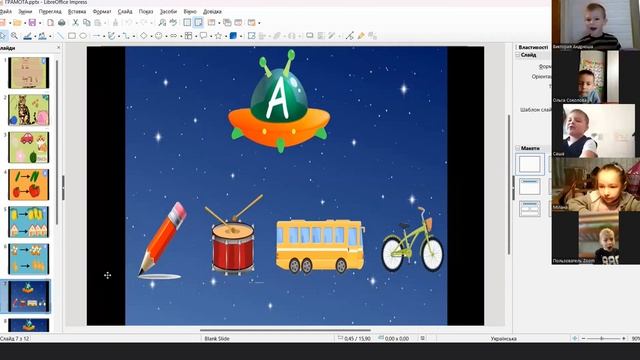This screenshot has height=360, width=640.
Task: Toggle the Shadow icon in drawing toolbar
Action: [x=310, y=36]
